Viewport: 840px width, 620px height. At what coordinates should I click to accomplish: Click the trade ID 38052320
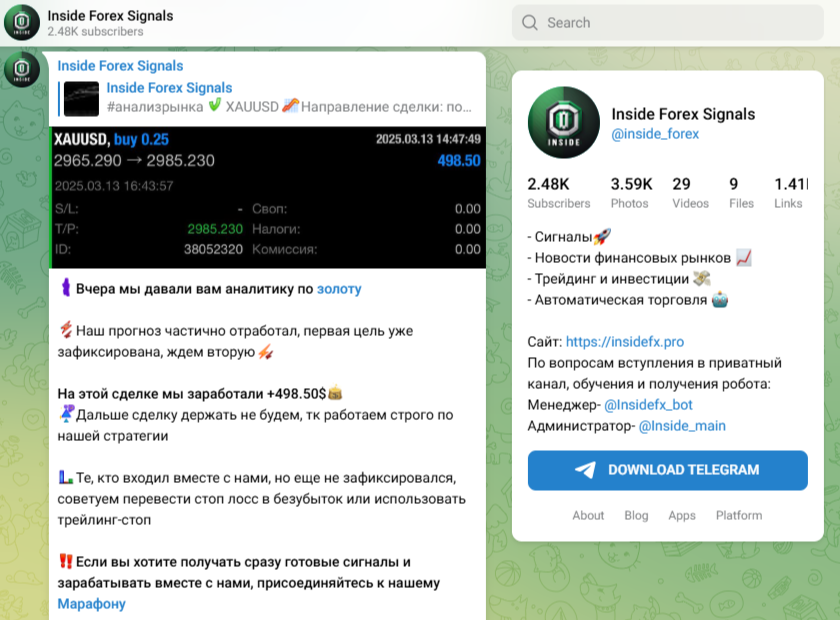tap(213, 250)
